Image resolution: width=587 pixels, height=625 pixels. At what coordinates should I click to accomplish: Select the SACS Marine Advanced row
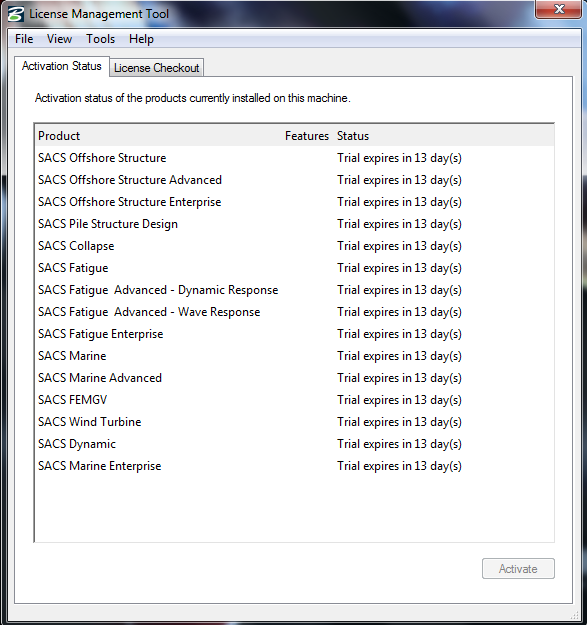click(x=294, y=378)
